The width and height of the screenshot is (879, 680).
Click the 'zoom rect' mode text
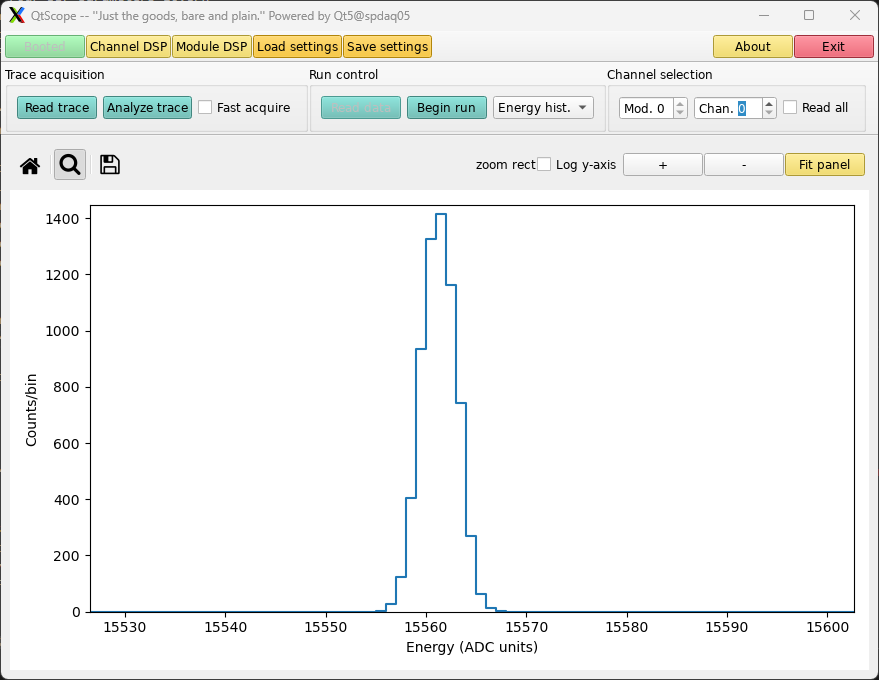[506, 165]
